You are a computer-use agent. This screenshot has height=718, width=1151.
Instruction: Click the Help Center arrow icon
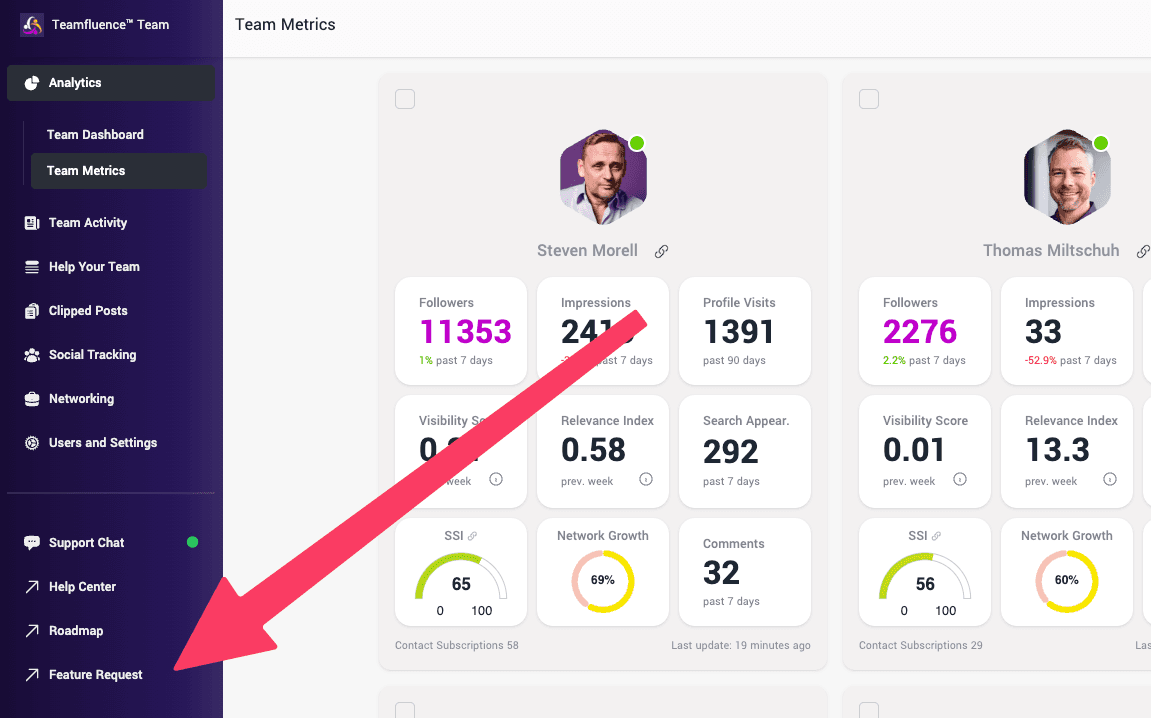(32, 587)
